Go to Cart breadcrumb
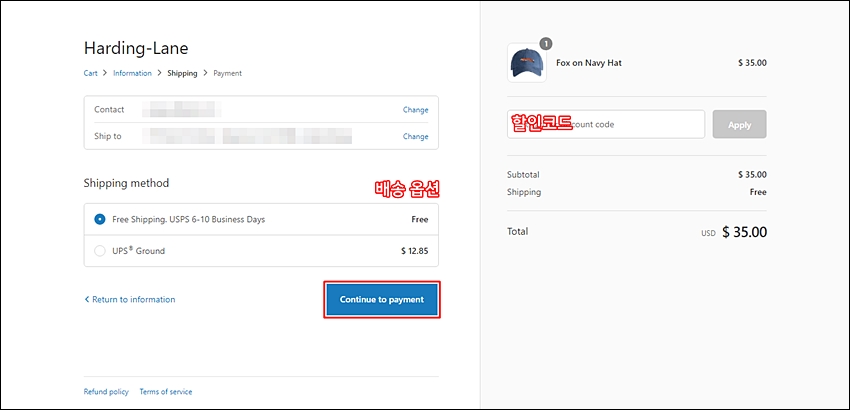Viewport: 850px width, 410px height. [x=91, y=73]
